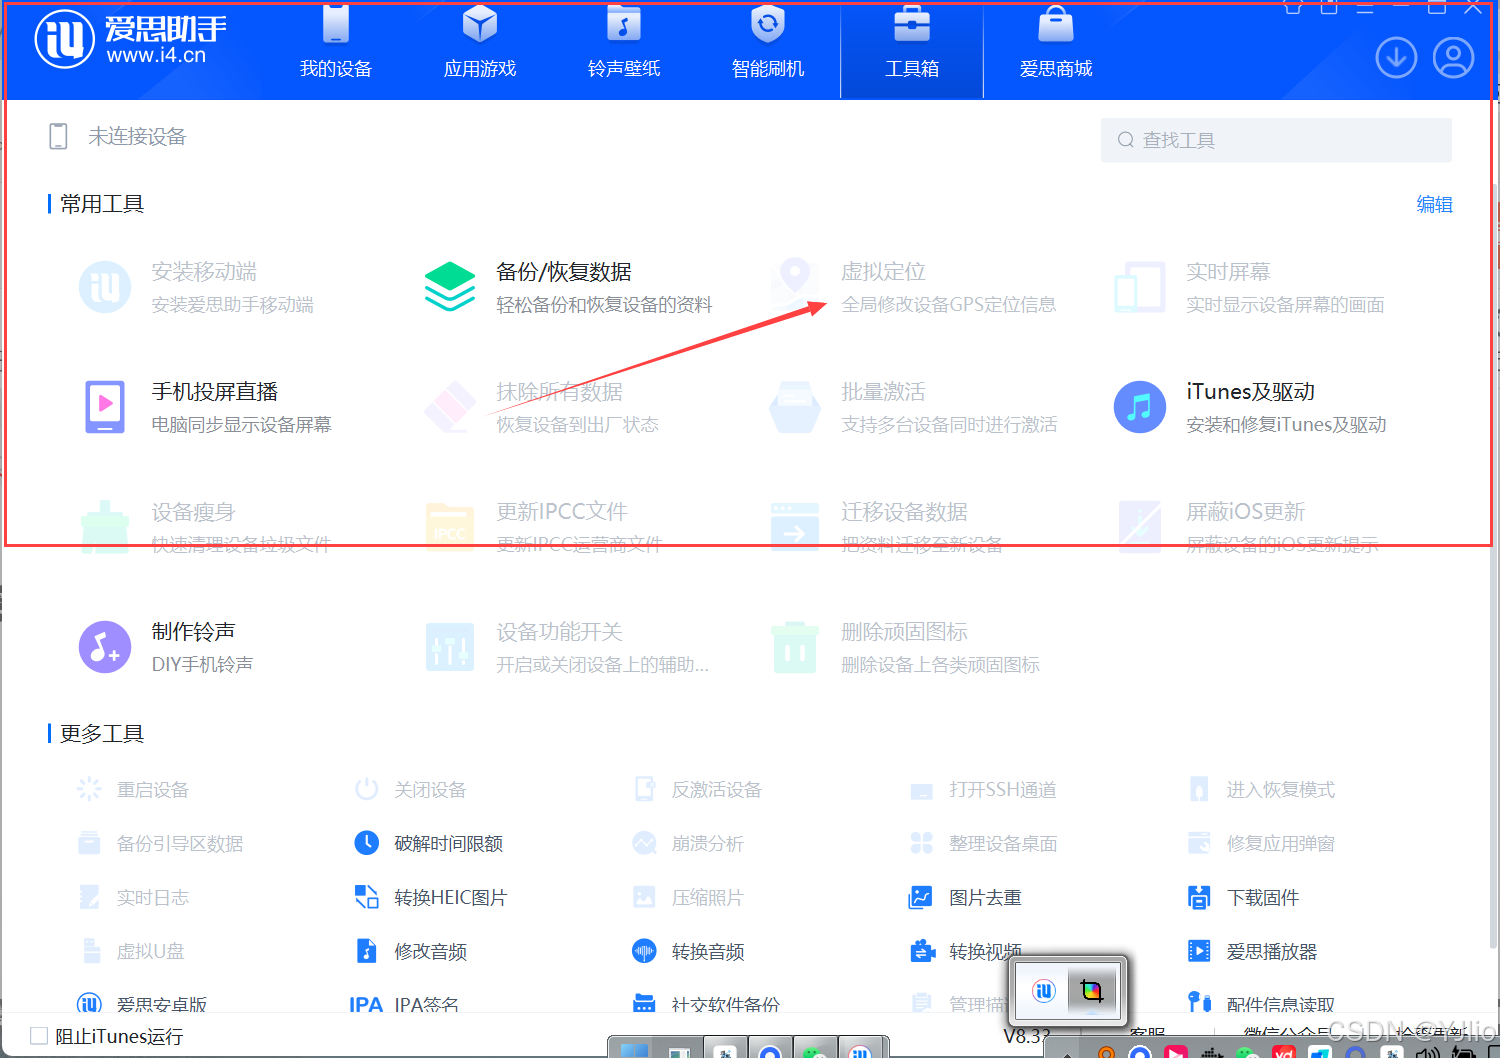The image size is (1500, 1058).
Task: Enable the 阻止iTunes运行 checkbox
Action: [39, 1036]
